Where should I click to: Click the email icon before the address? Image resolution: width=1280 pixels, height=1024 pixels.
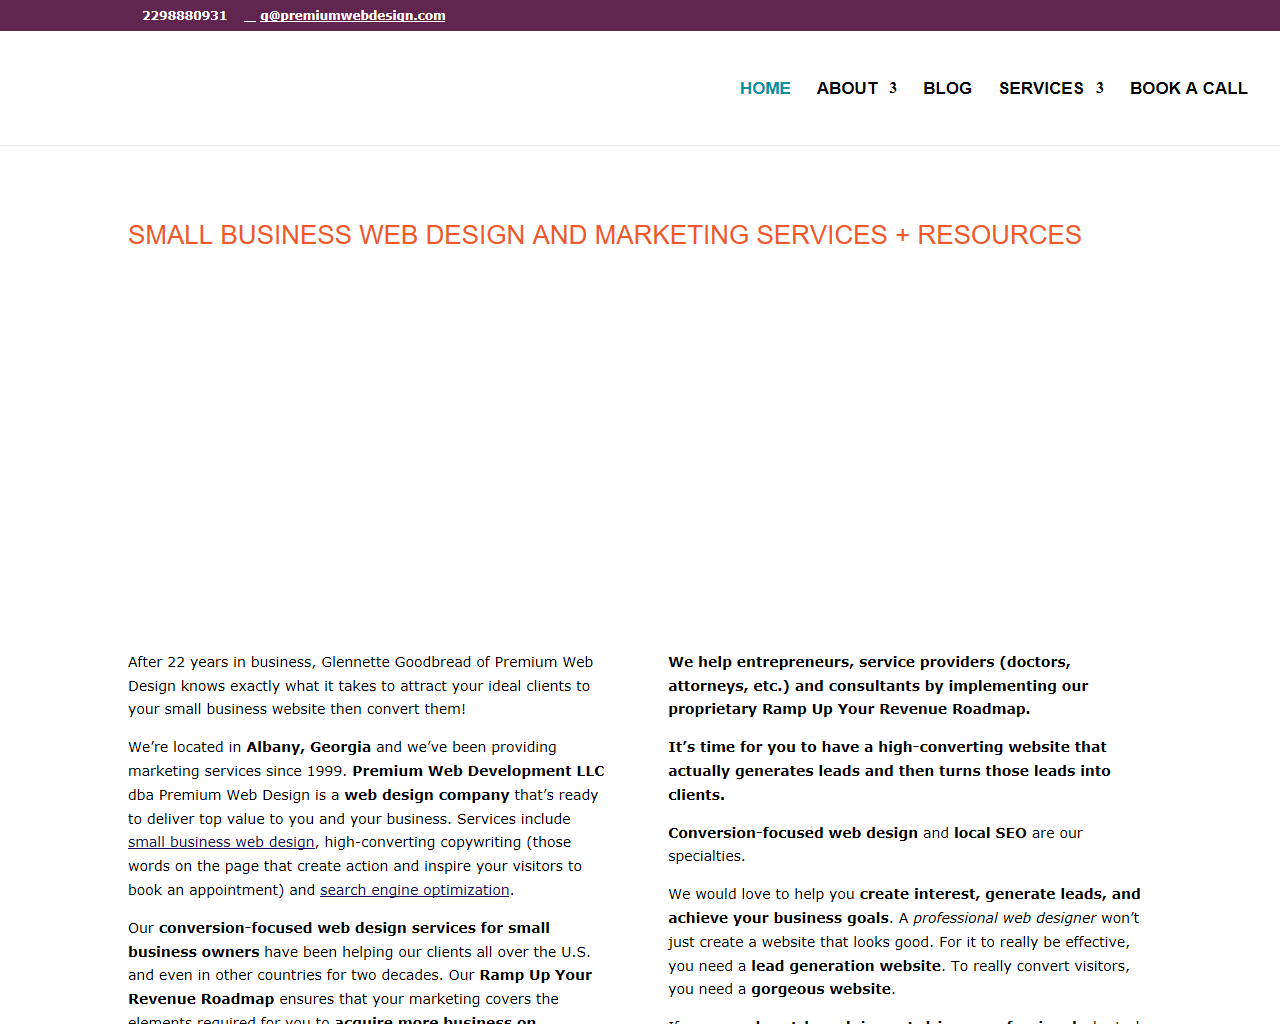click(x=250, y=16)
